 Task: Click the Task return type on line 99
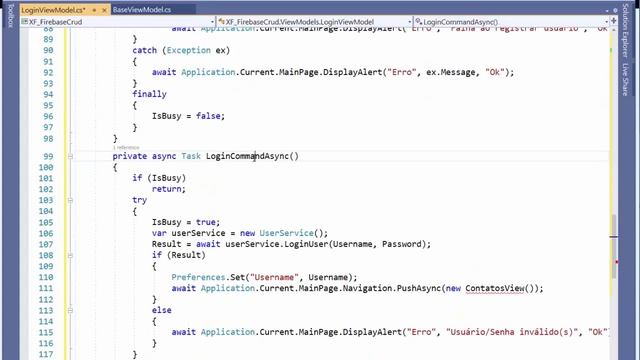tap(191, 156)
